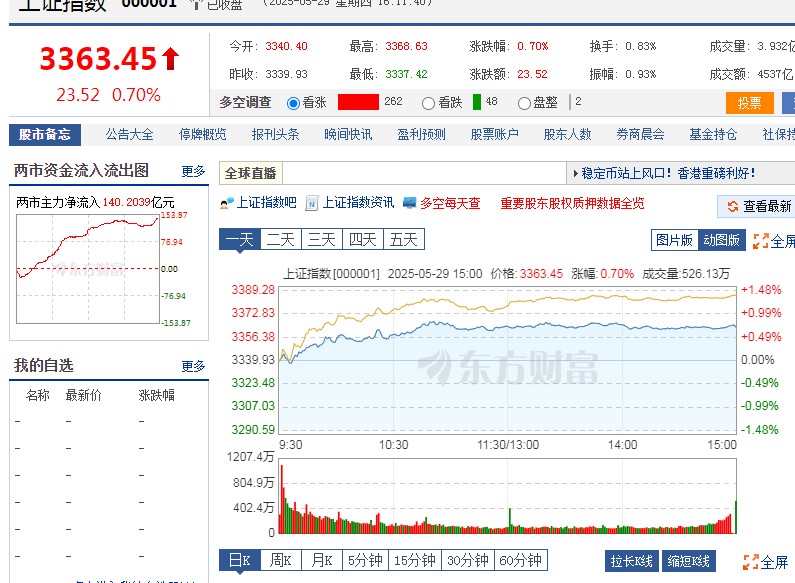Open headline 稳定币站上风口 news link
Image resolution: width=795 pixels, height=583 pixels.
668,174
